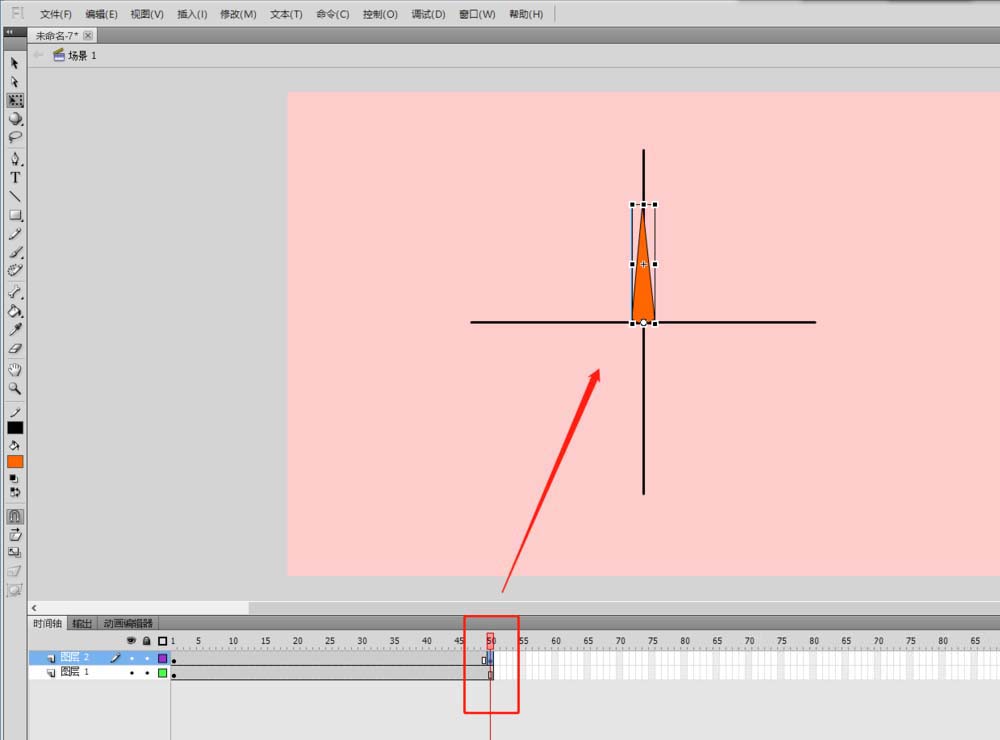Open the 窗口(W) menu

pos(476,14)
